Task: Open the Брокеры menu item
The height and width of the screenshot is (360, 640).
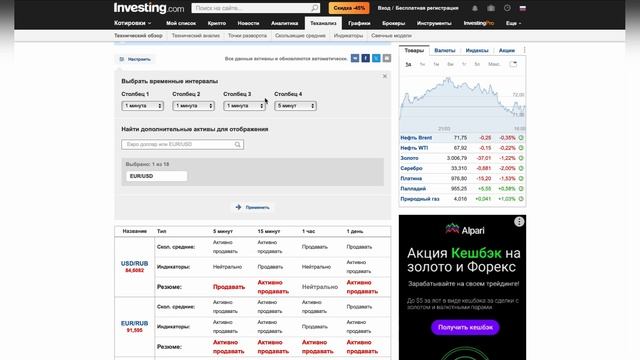Action: click(x=393, y=23)
